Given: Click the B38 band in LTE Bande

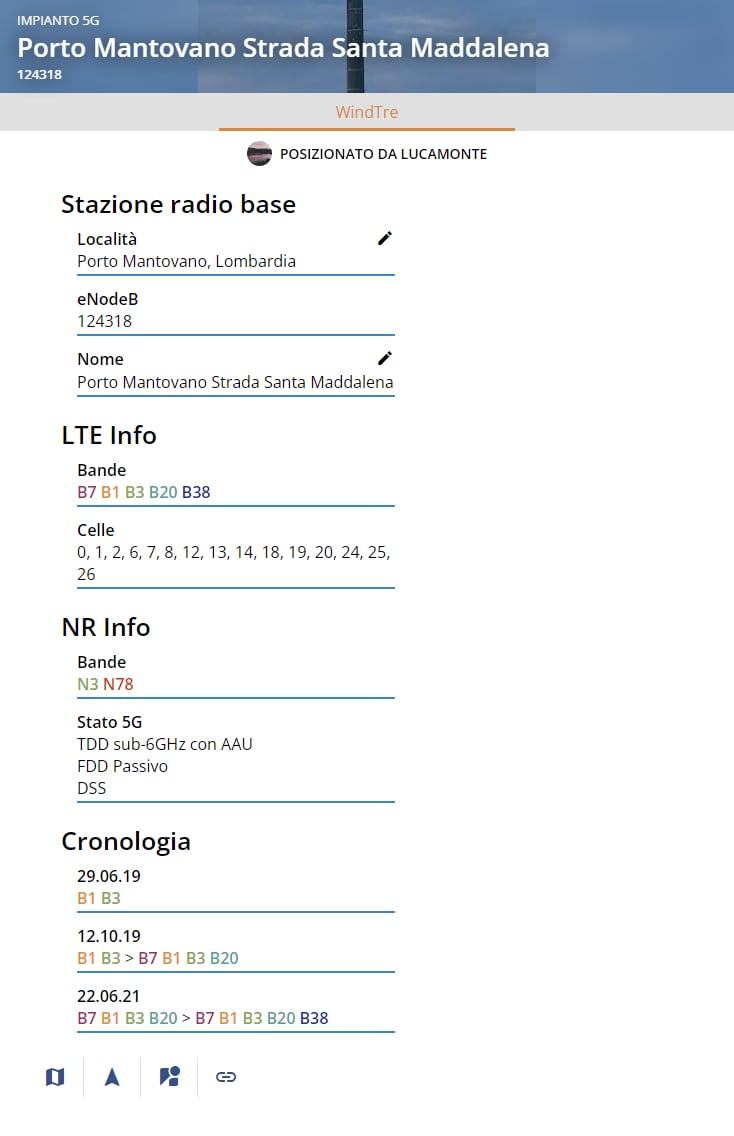Looking at the screenshot, I should [x=196, y=492].
